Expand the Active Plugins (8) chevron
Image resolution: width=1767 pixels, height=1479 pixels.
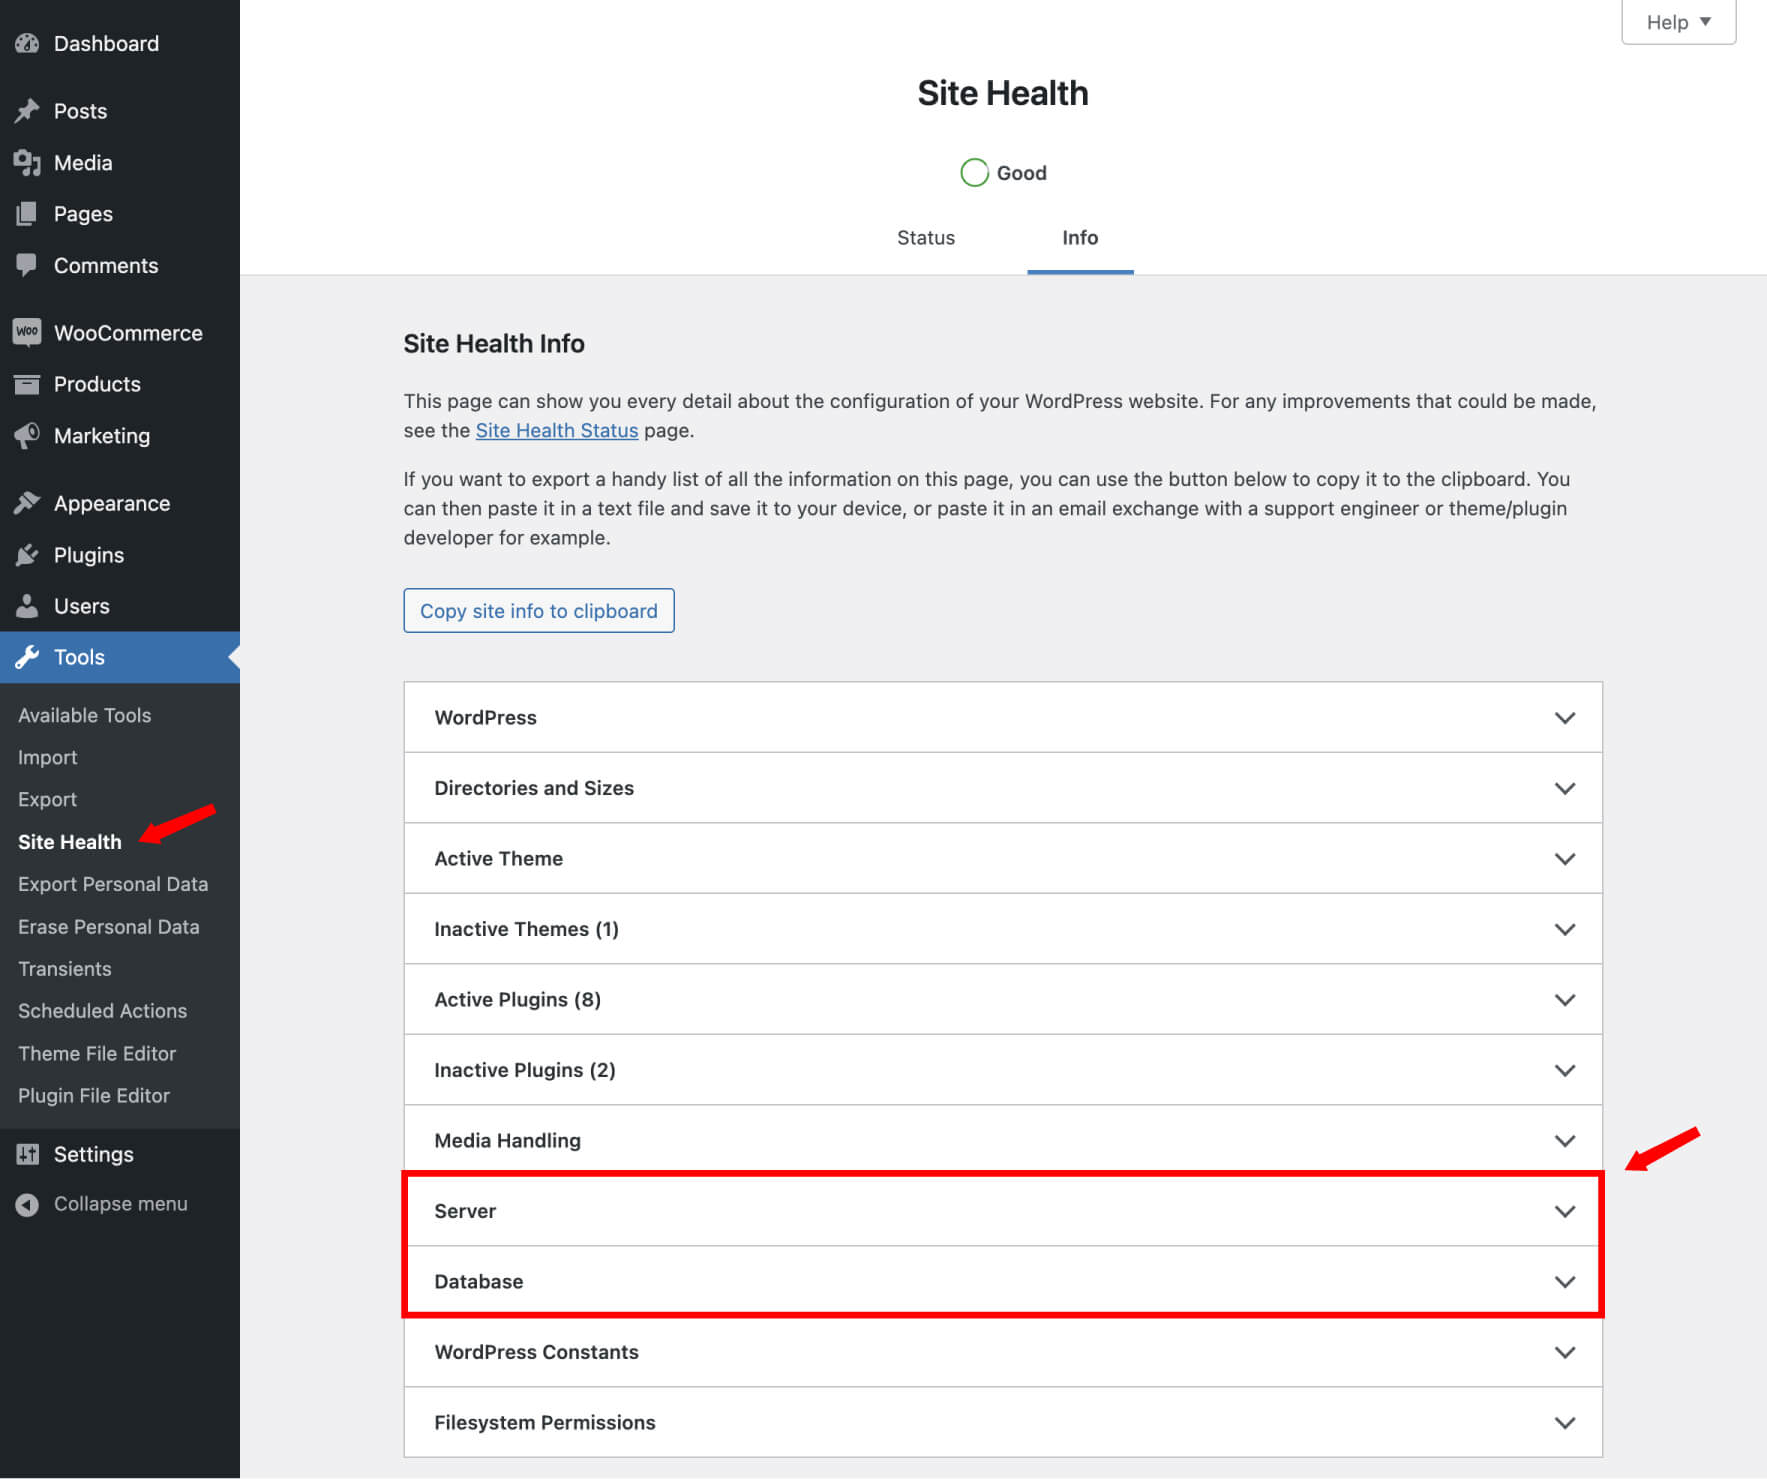point(1565,1000)
